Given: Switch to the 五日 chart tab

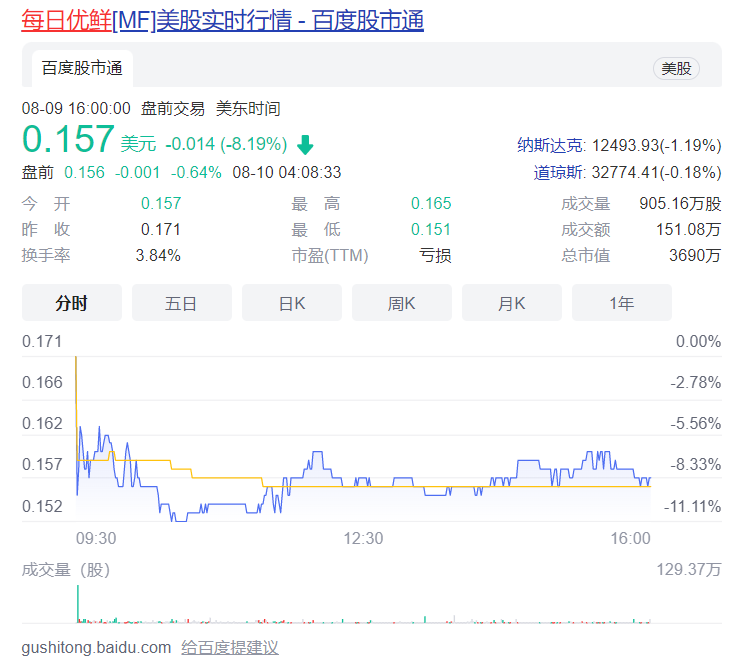Looking at the screenshot, I should pyautogui.click(x=181, y=303).
